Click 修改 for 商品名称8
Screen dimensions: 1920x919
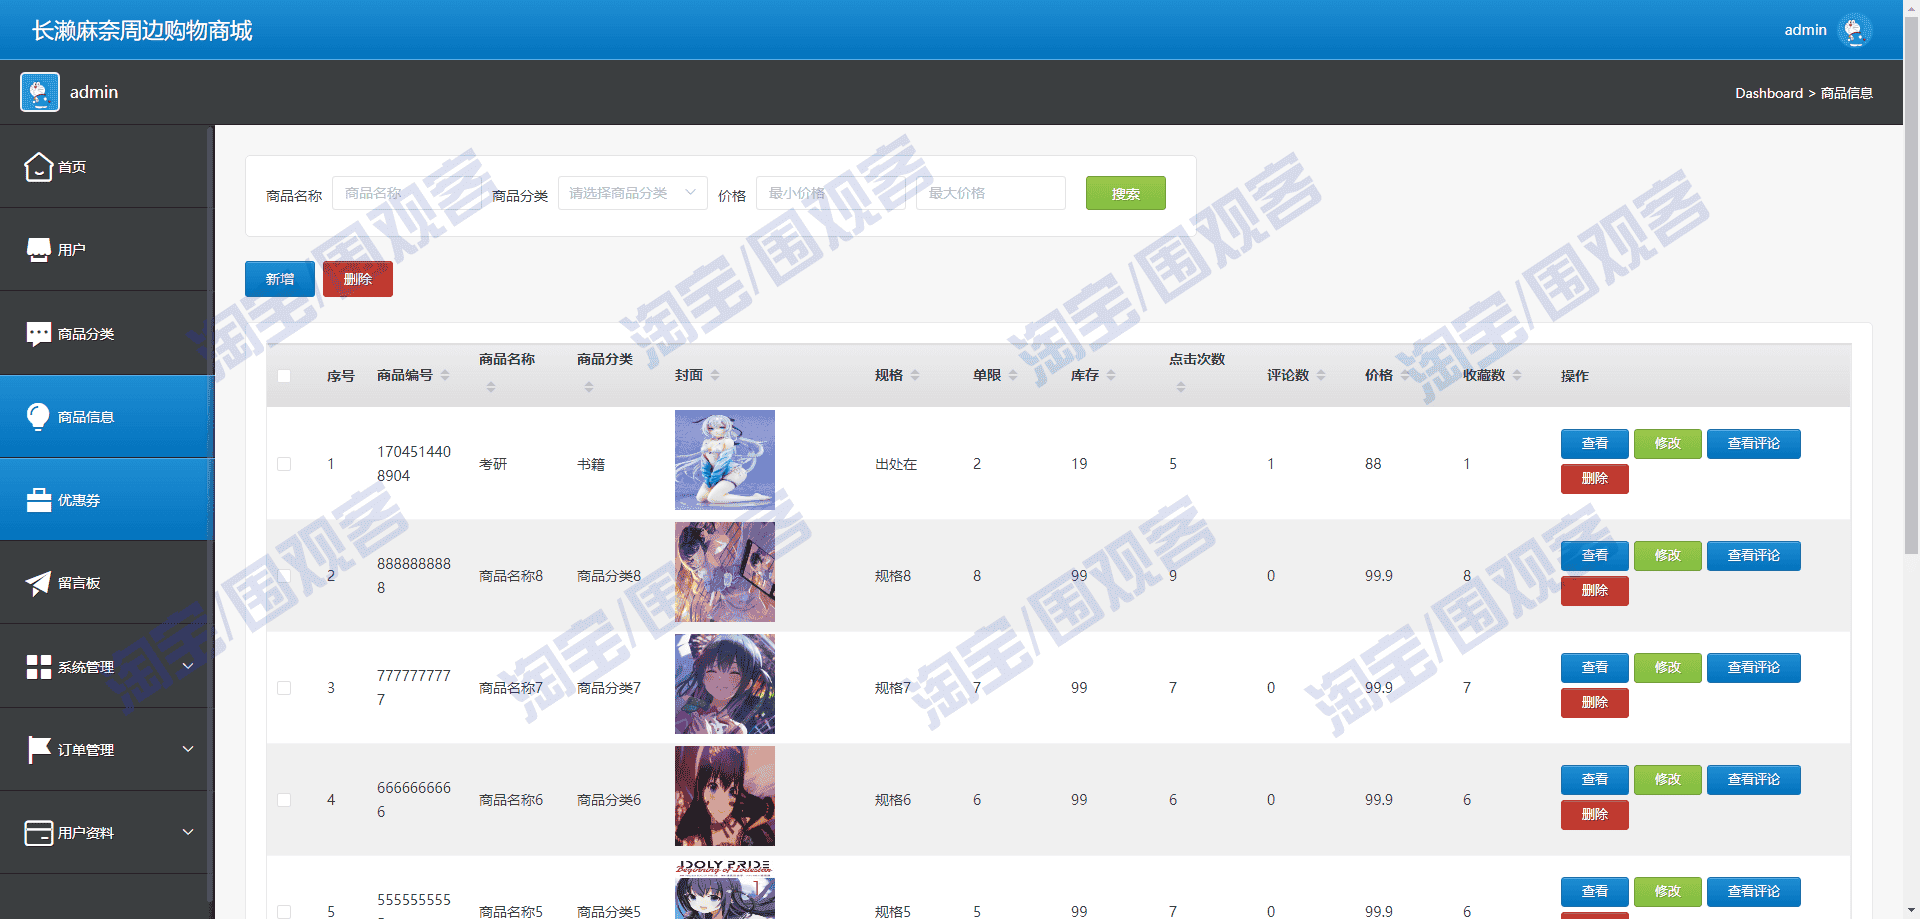point(1667,555)
